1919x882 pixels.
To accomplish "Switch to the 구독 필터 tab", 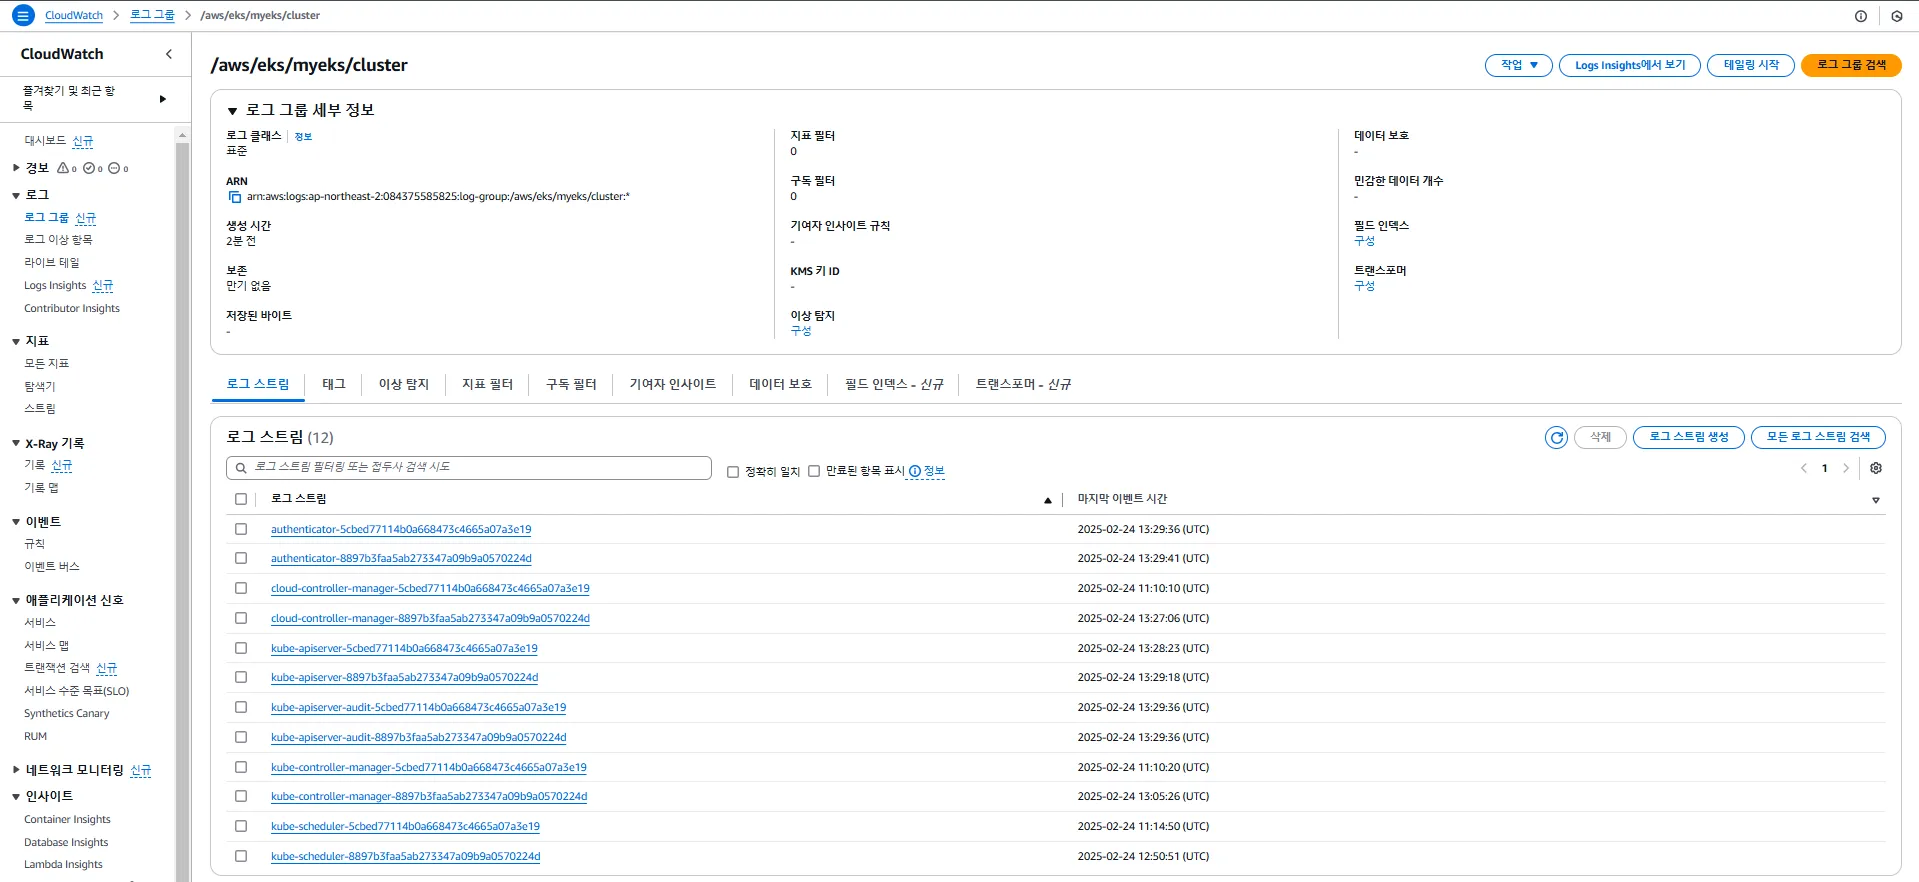I will click(x=571, y=384).
